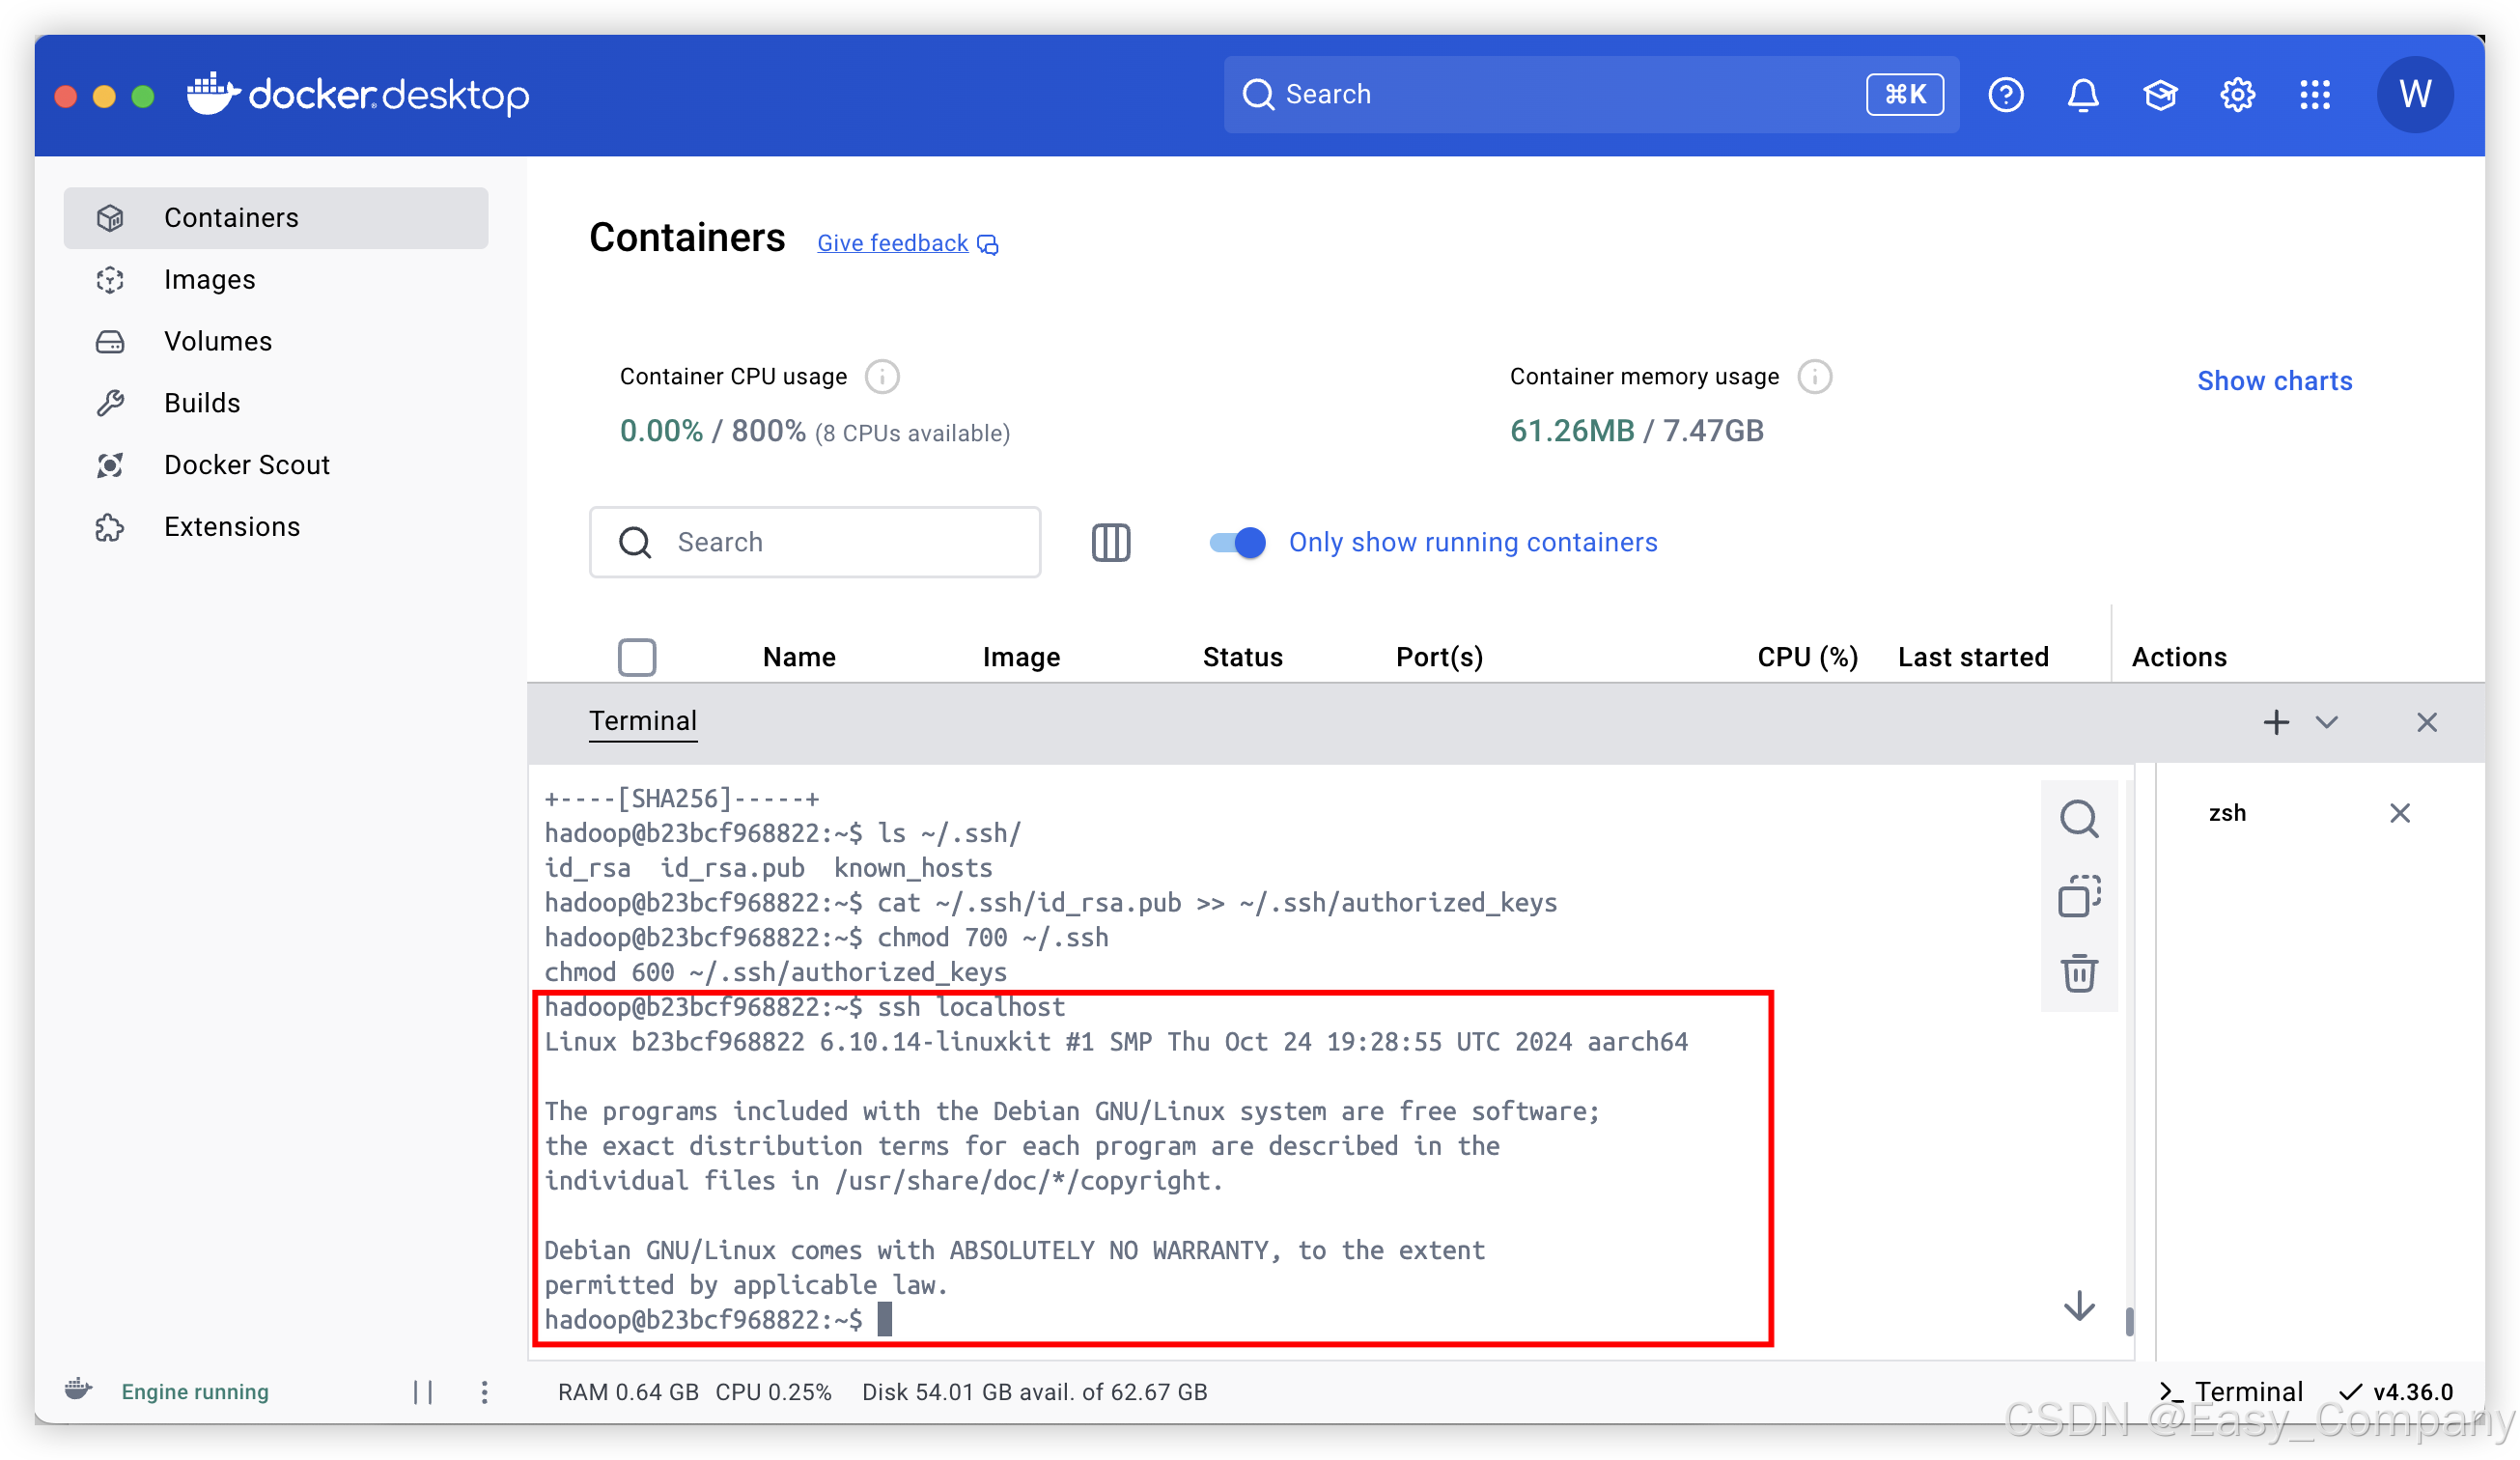Open the Learning center graduation-cap icon

[2160, 95]
